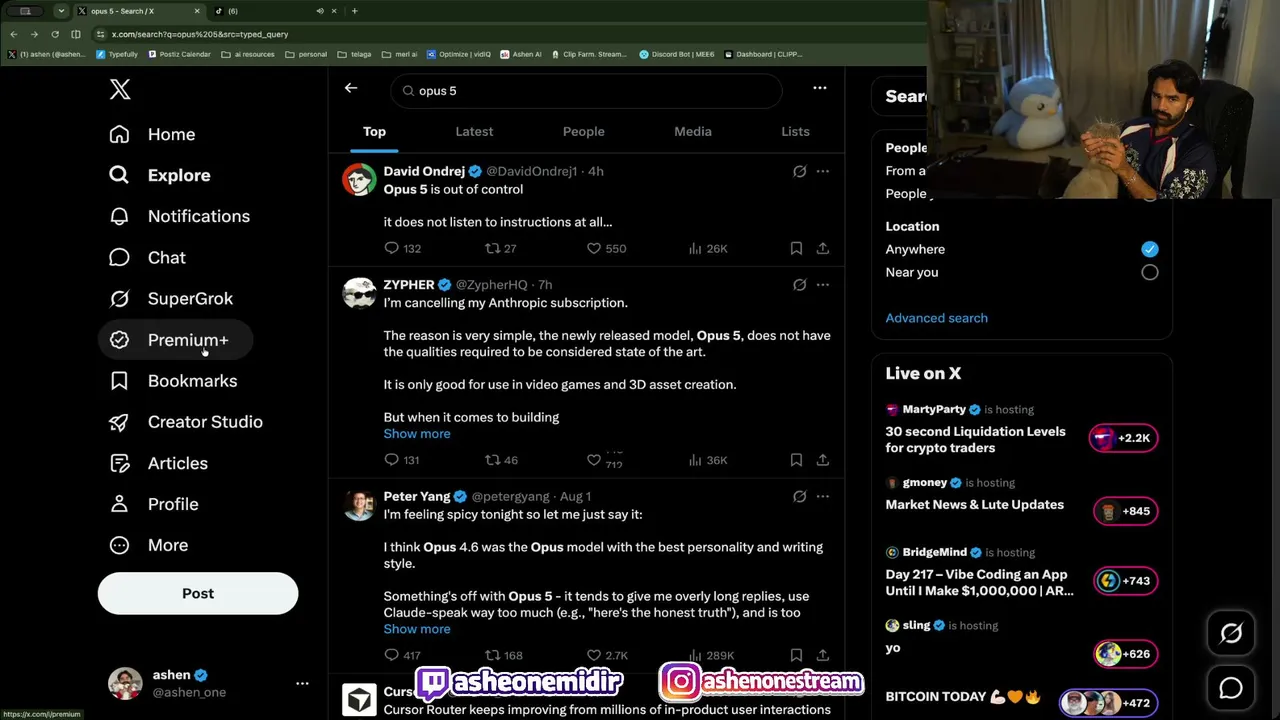Open more options on Peter Yang's post
The width and height of the screenshot is (1280, 720).
click(x=823, y=496)
